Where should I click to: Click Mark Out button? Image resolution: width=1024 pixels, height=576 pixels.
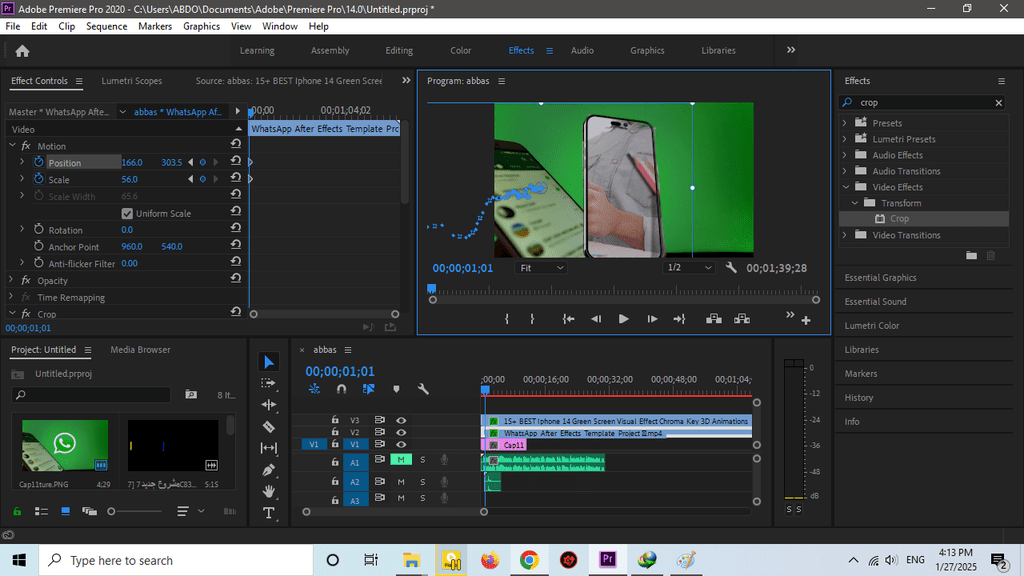pos(532,319)
